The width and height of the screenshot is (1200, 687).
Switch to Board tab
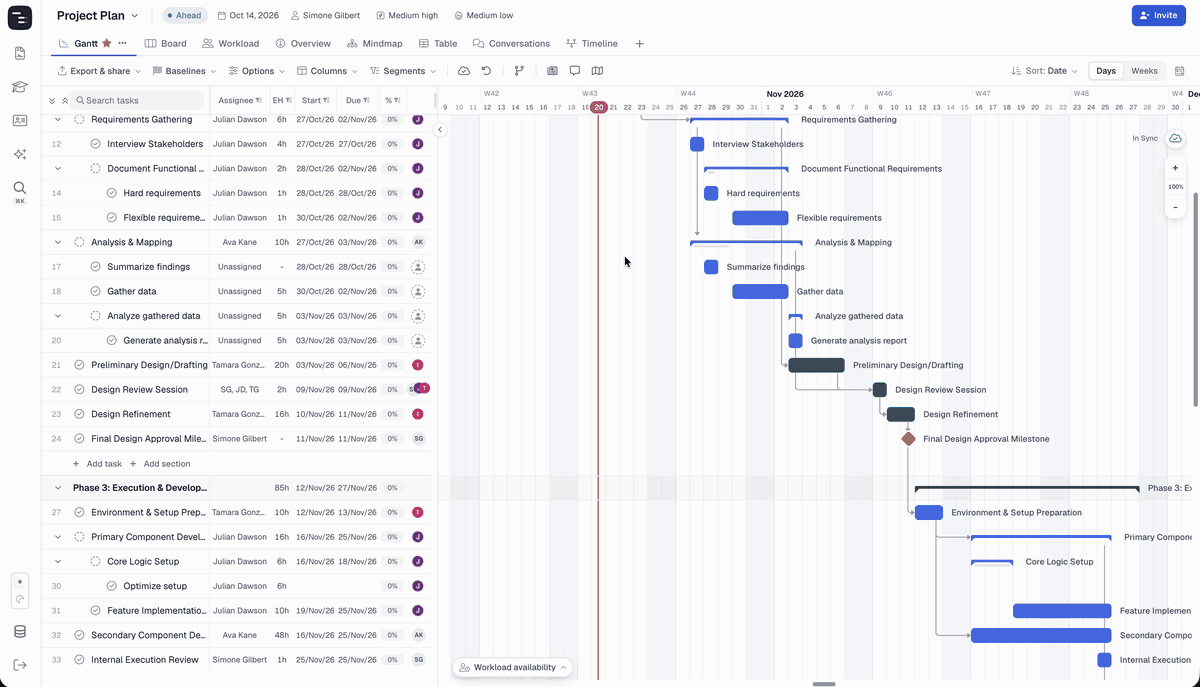click(166, 44)
